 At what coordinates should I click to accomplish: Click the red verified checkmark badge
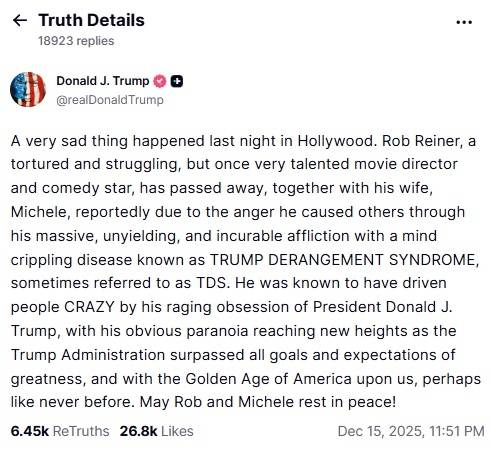tap(160, 81)
